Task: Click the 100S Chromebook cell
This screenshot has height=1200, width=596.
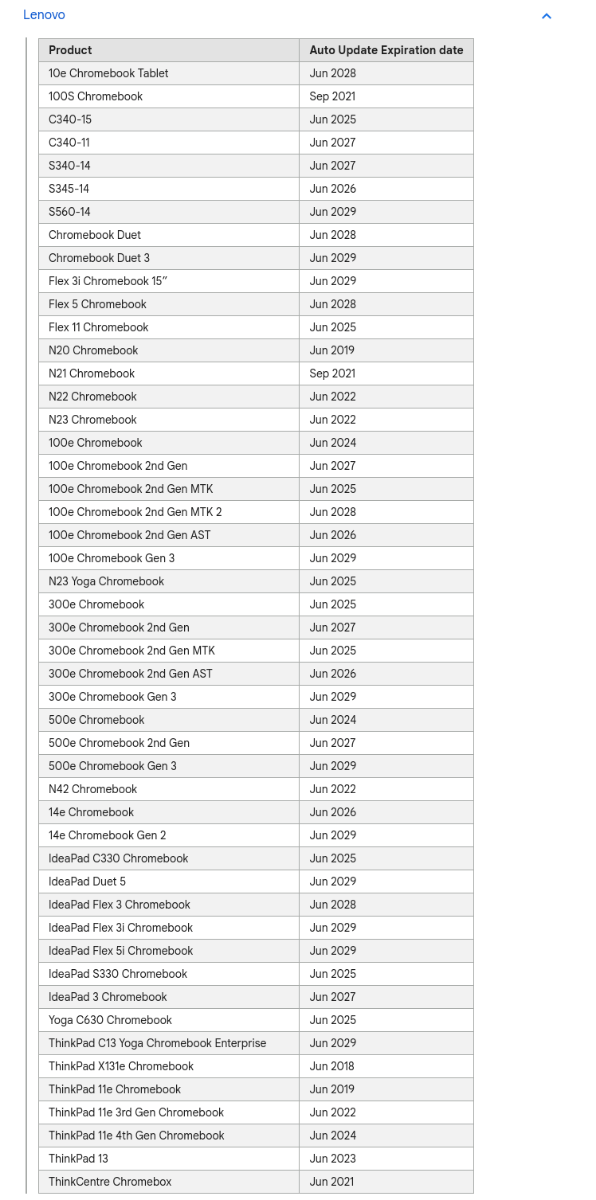Action: 168,96
